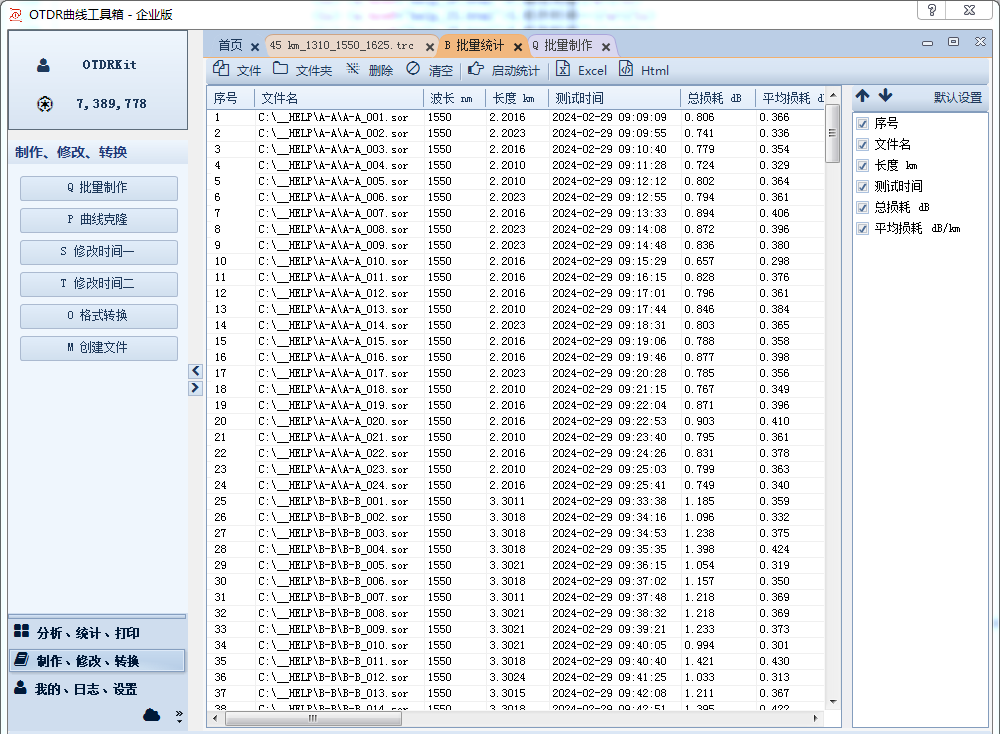Click the table's horizontal scrollbar thumb
The image size is (1000, 734).
(x=313, y=718)
